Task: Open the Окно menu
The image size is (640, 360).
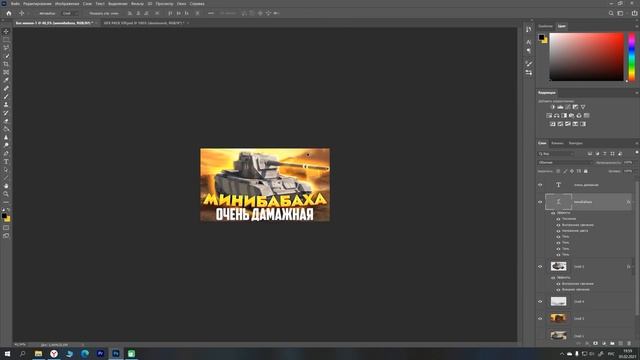Action: pyautogui.click(x=182, y=4)
